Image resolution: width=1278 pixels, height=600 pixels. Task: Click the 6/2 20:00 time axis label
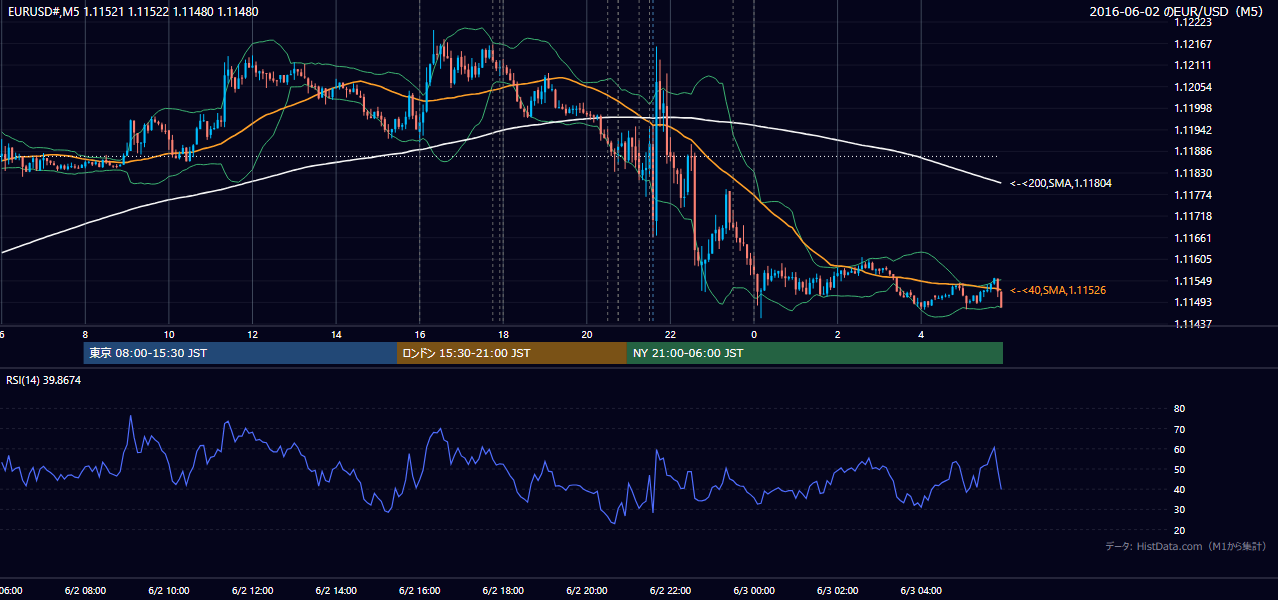586,591
